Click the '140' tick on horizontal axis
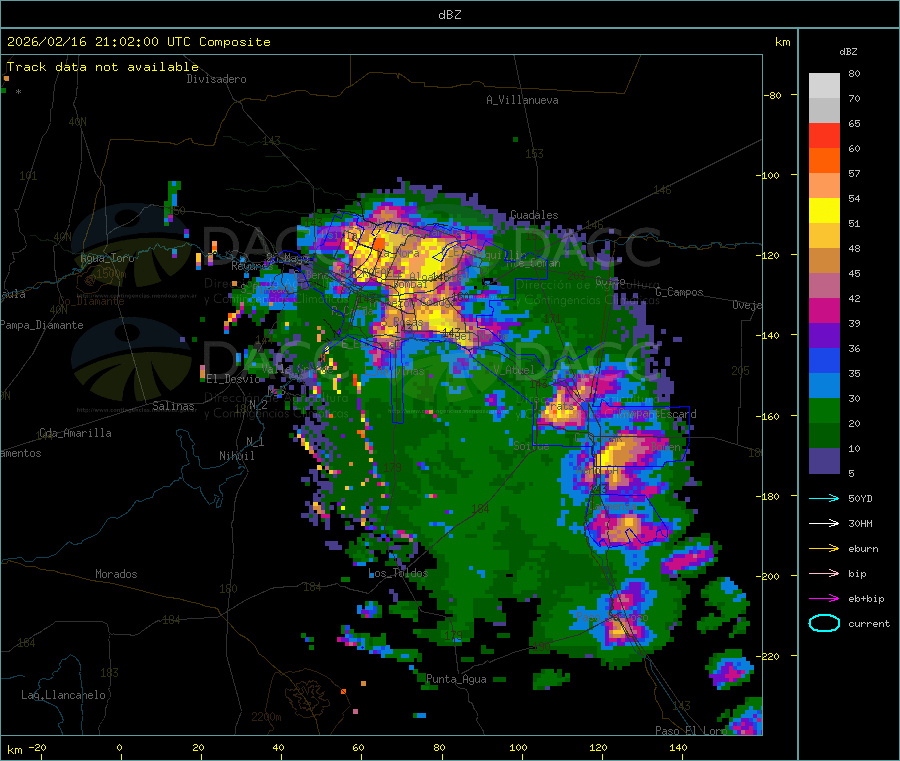 click(678, 747)
